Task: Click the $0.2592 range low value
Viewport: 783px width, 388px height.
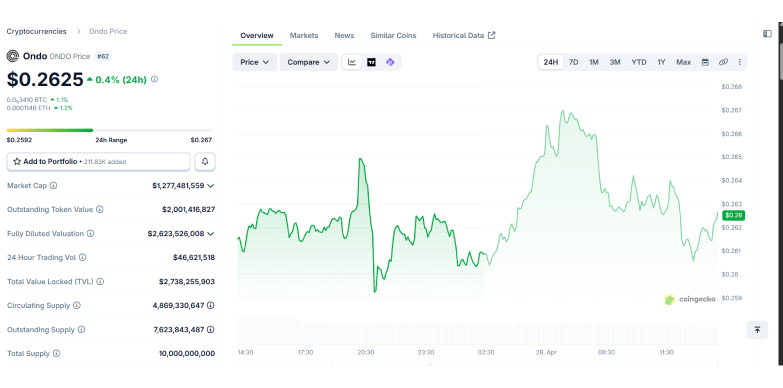Action: 19,140
